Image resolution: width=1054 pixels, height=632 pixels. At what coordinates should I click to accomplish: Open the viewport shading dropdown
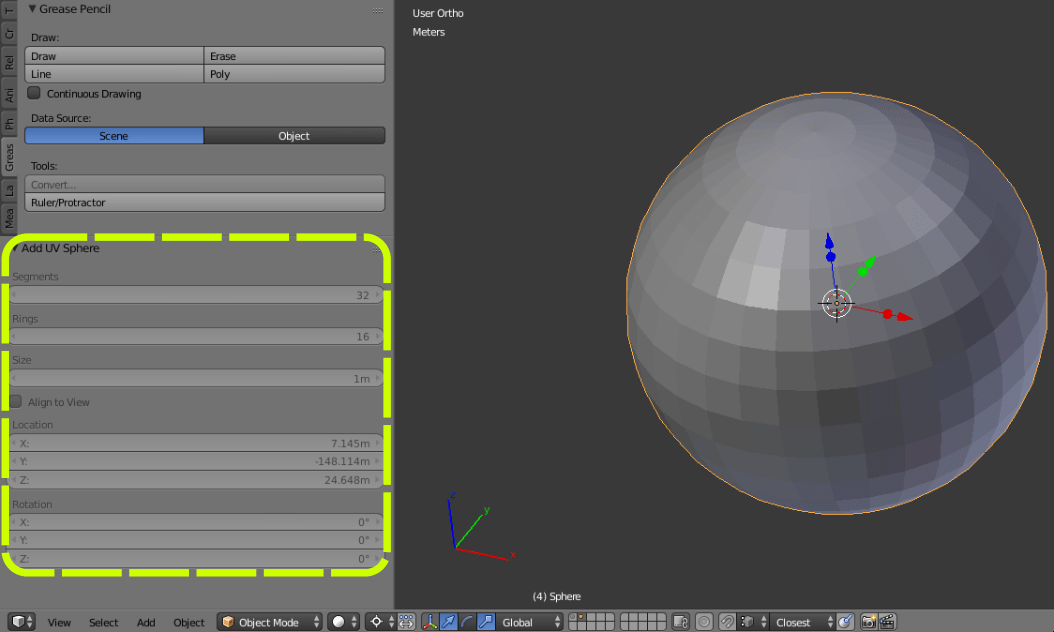coord(344,621)
